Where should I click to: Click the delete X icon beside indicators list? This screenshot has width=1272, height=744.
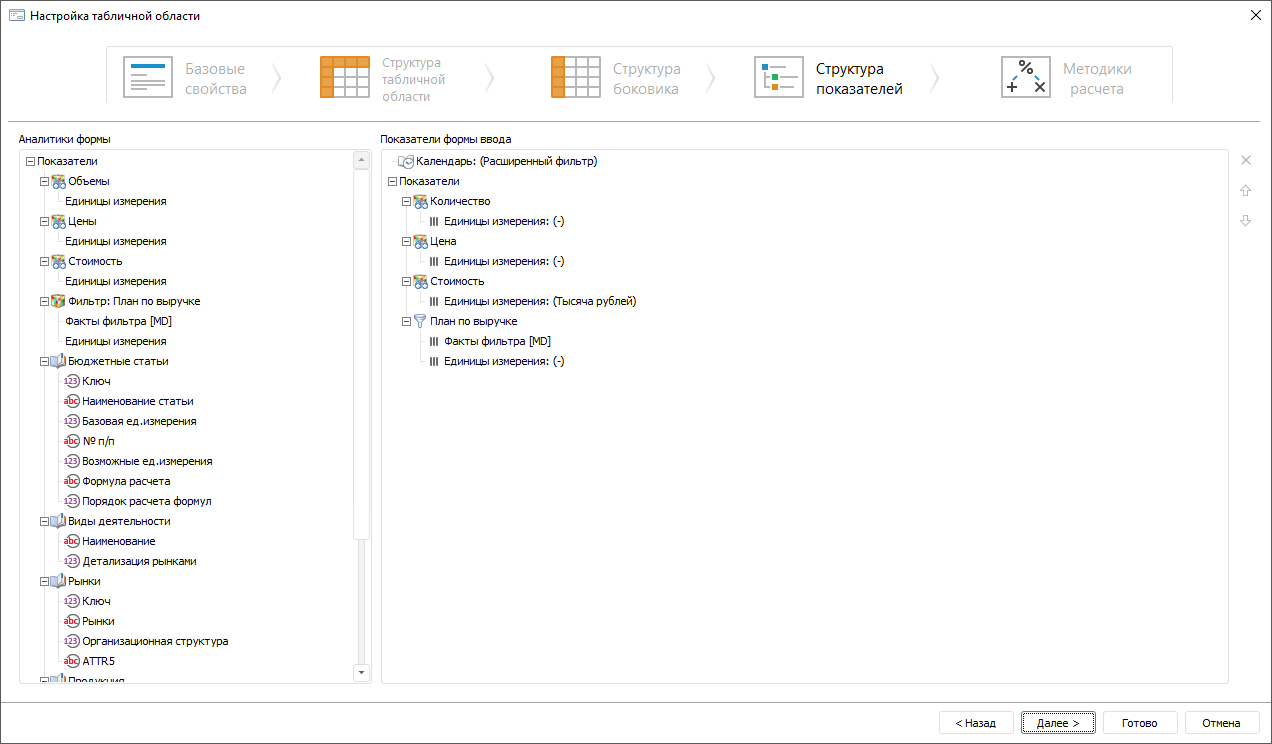[x=1246, y=160]
